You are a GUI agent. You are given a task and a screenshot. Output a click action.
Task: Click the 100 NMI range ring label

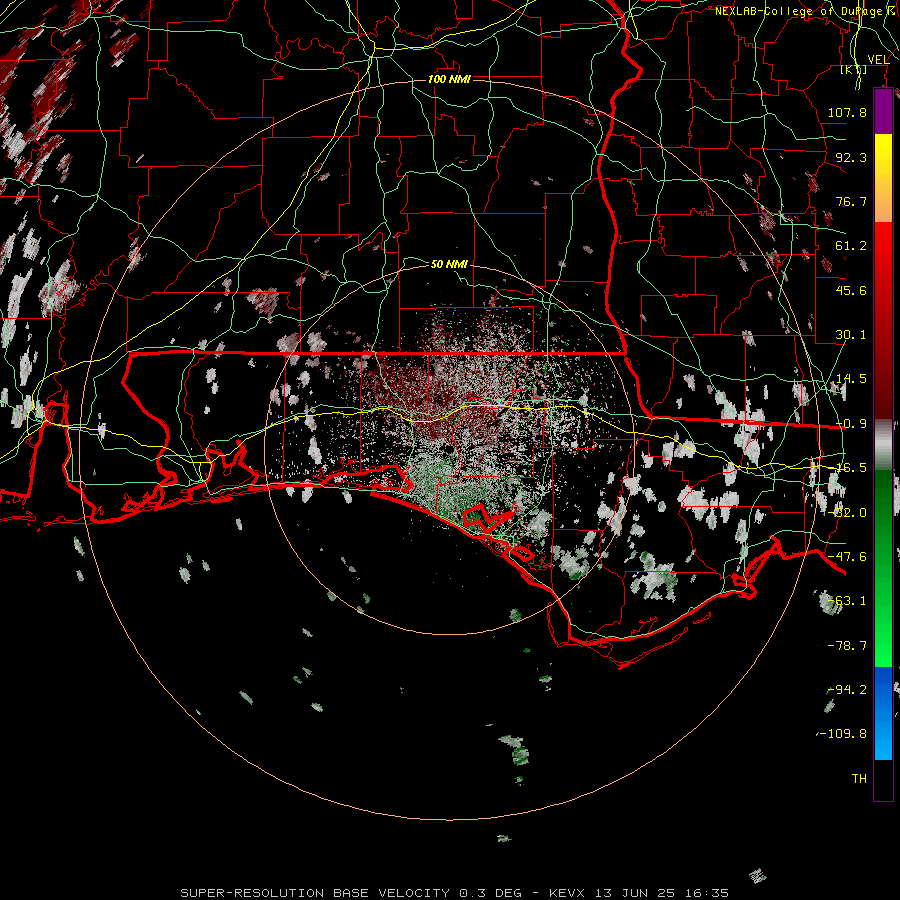449,79
